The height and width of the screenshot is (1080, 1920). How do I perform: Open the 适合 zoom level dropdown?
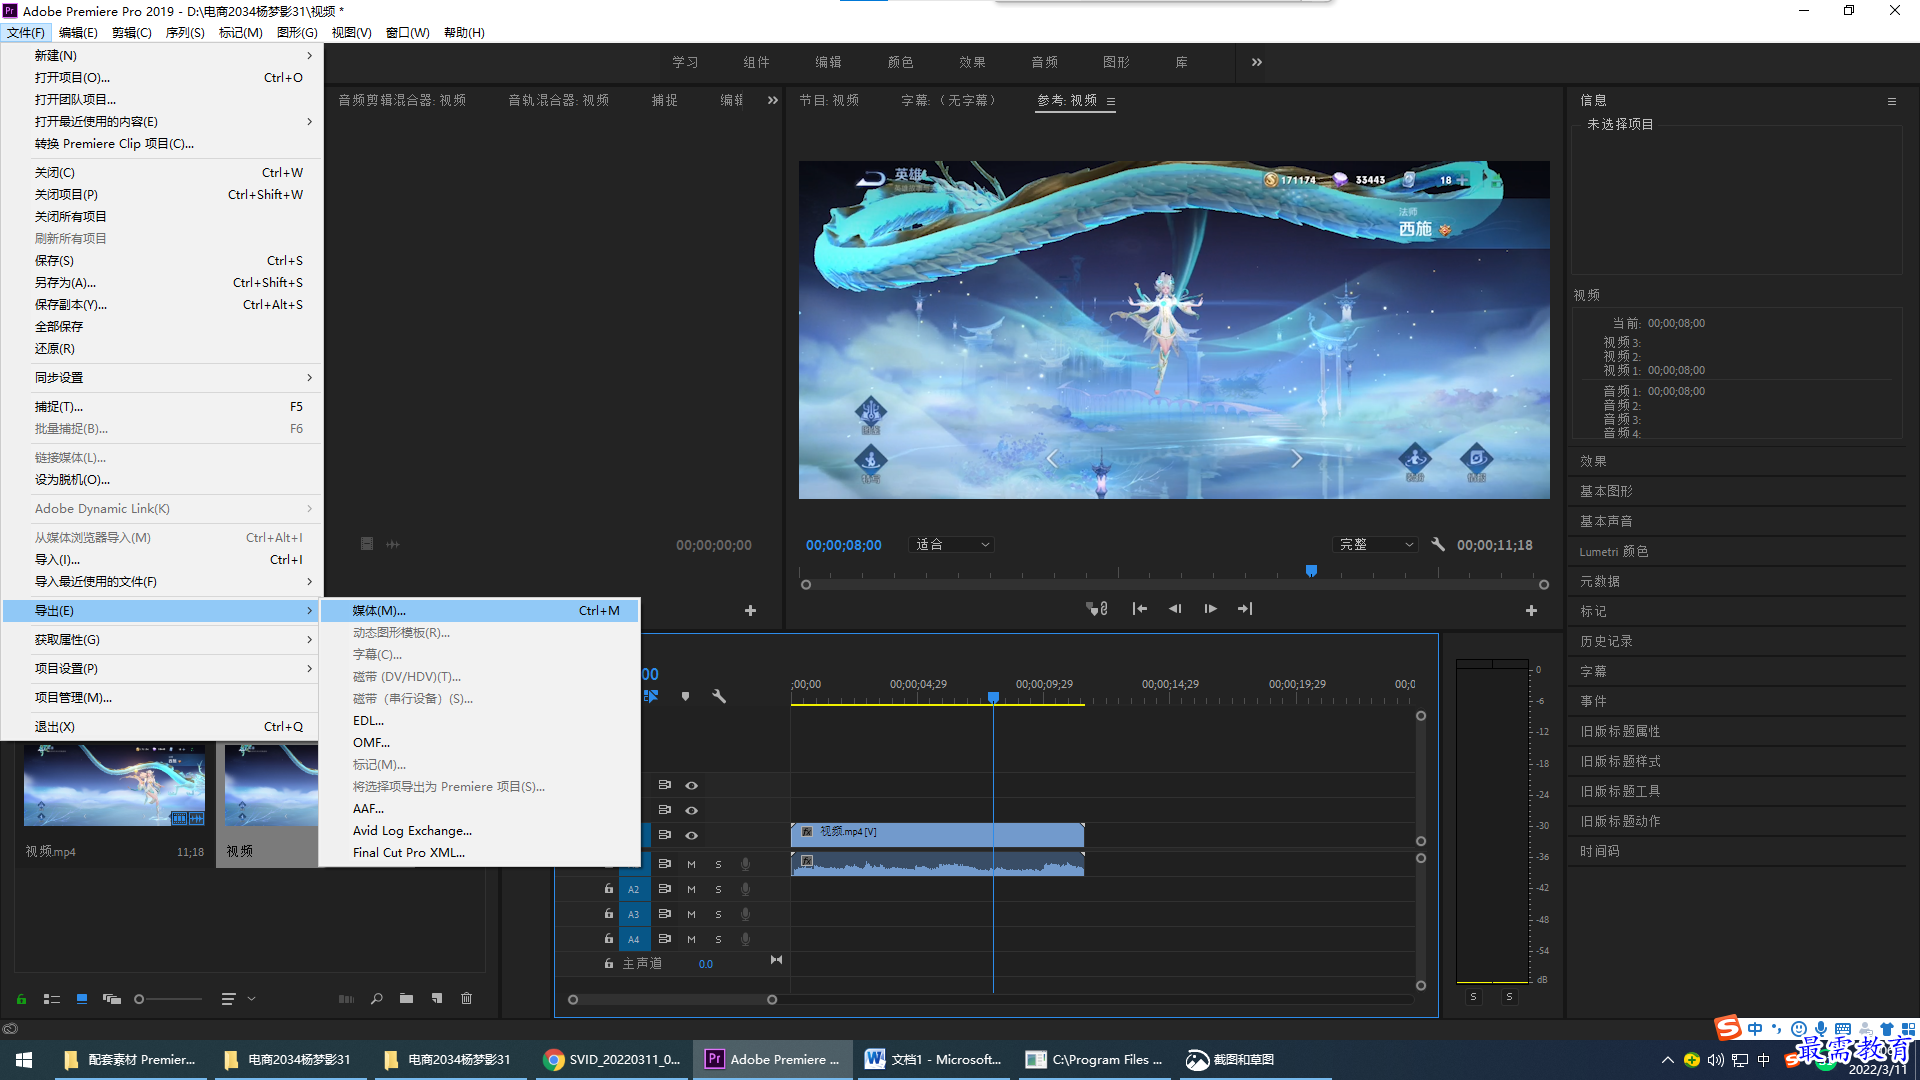(x=952, y=545)
